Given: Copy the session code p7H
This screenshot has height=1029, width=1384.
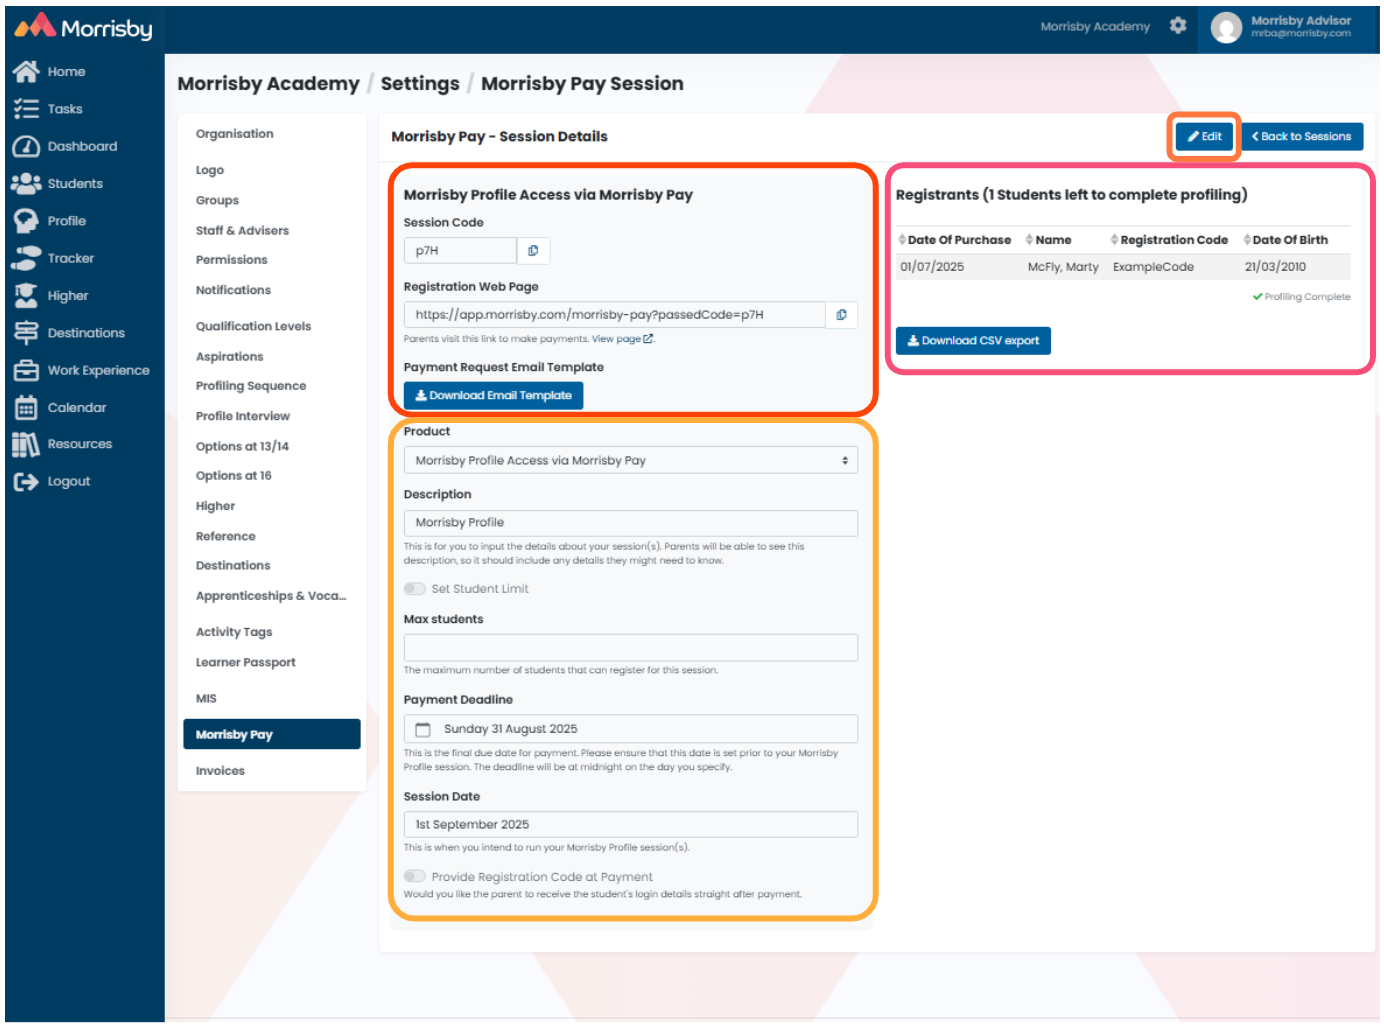Looking at the screenshot, I should (533, 251).
